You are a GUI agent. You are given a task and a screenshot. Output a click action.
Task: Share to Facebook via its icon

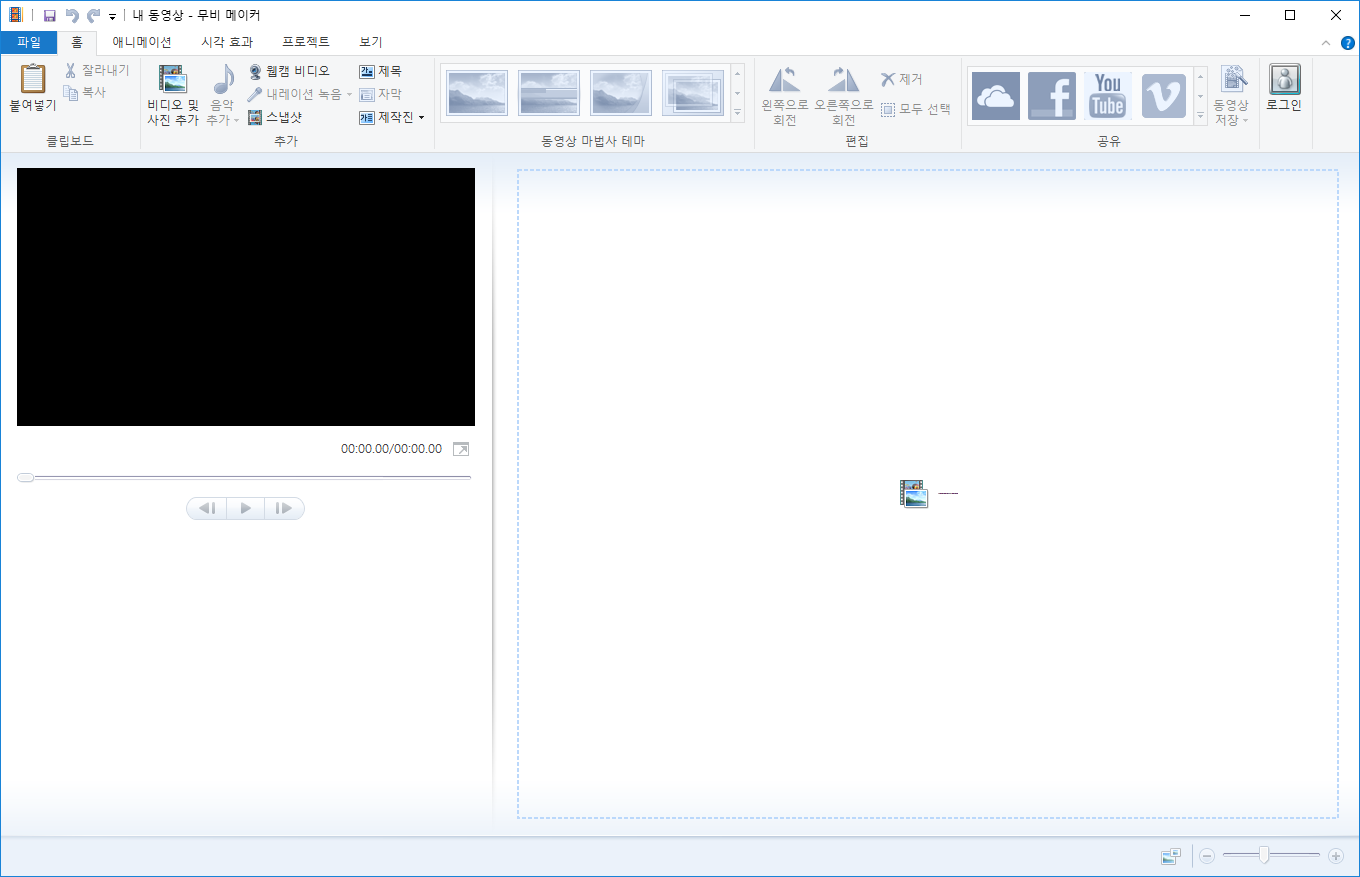[1051, 96]
